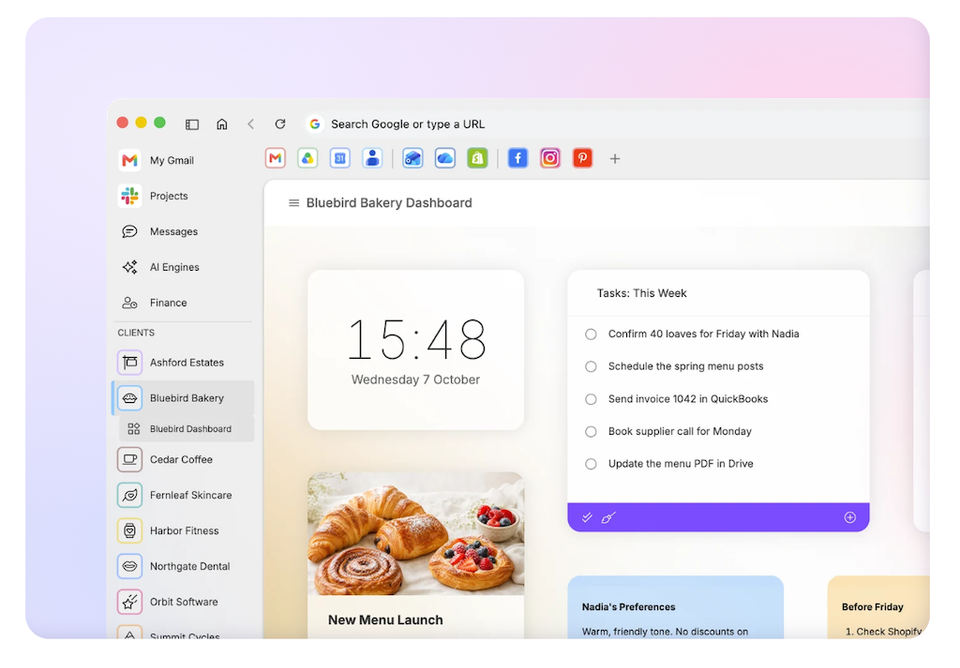Viewport: 960px width, 668px height.
Task: Check off Schedule the spring menu posts
Action: pos(591,366)
